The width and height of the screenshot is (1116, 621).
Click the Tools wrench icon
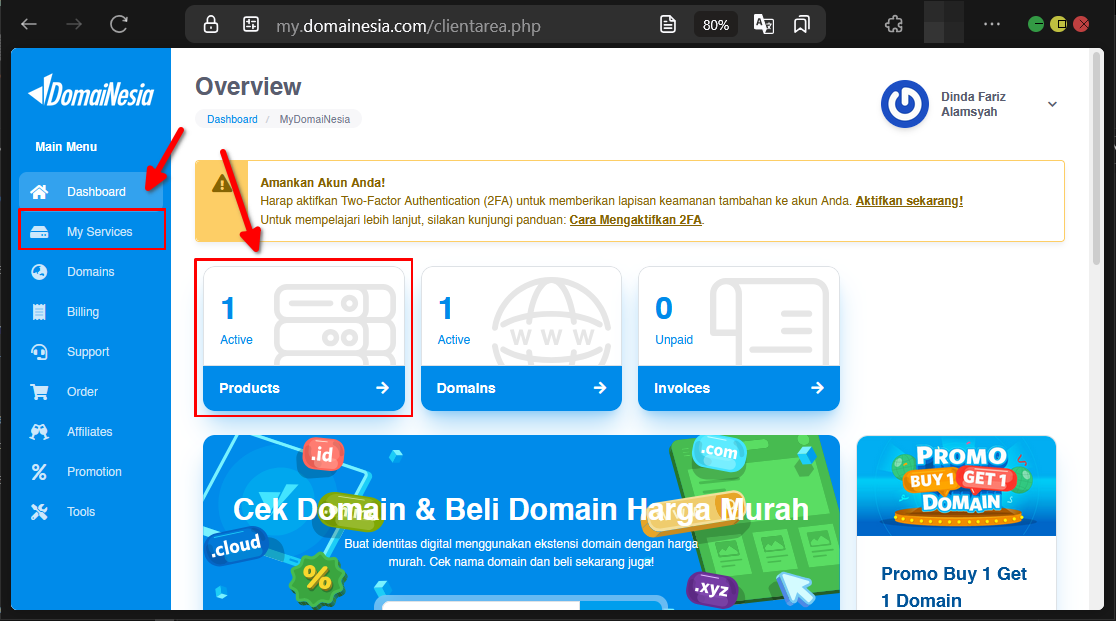pos(39,511)
